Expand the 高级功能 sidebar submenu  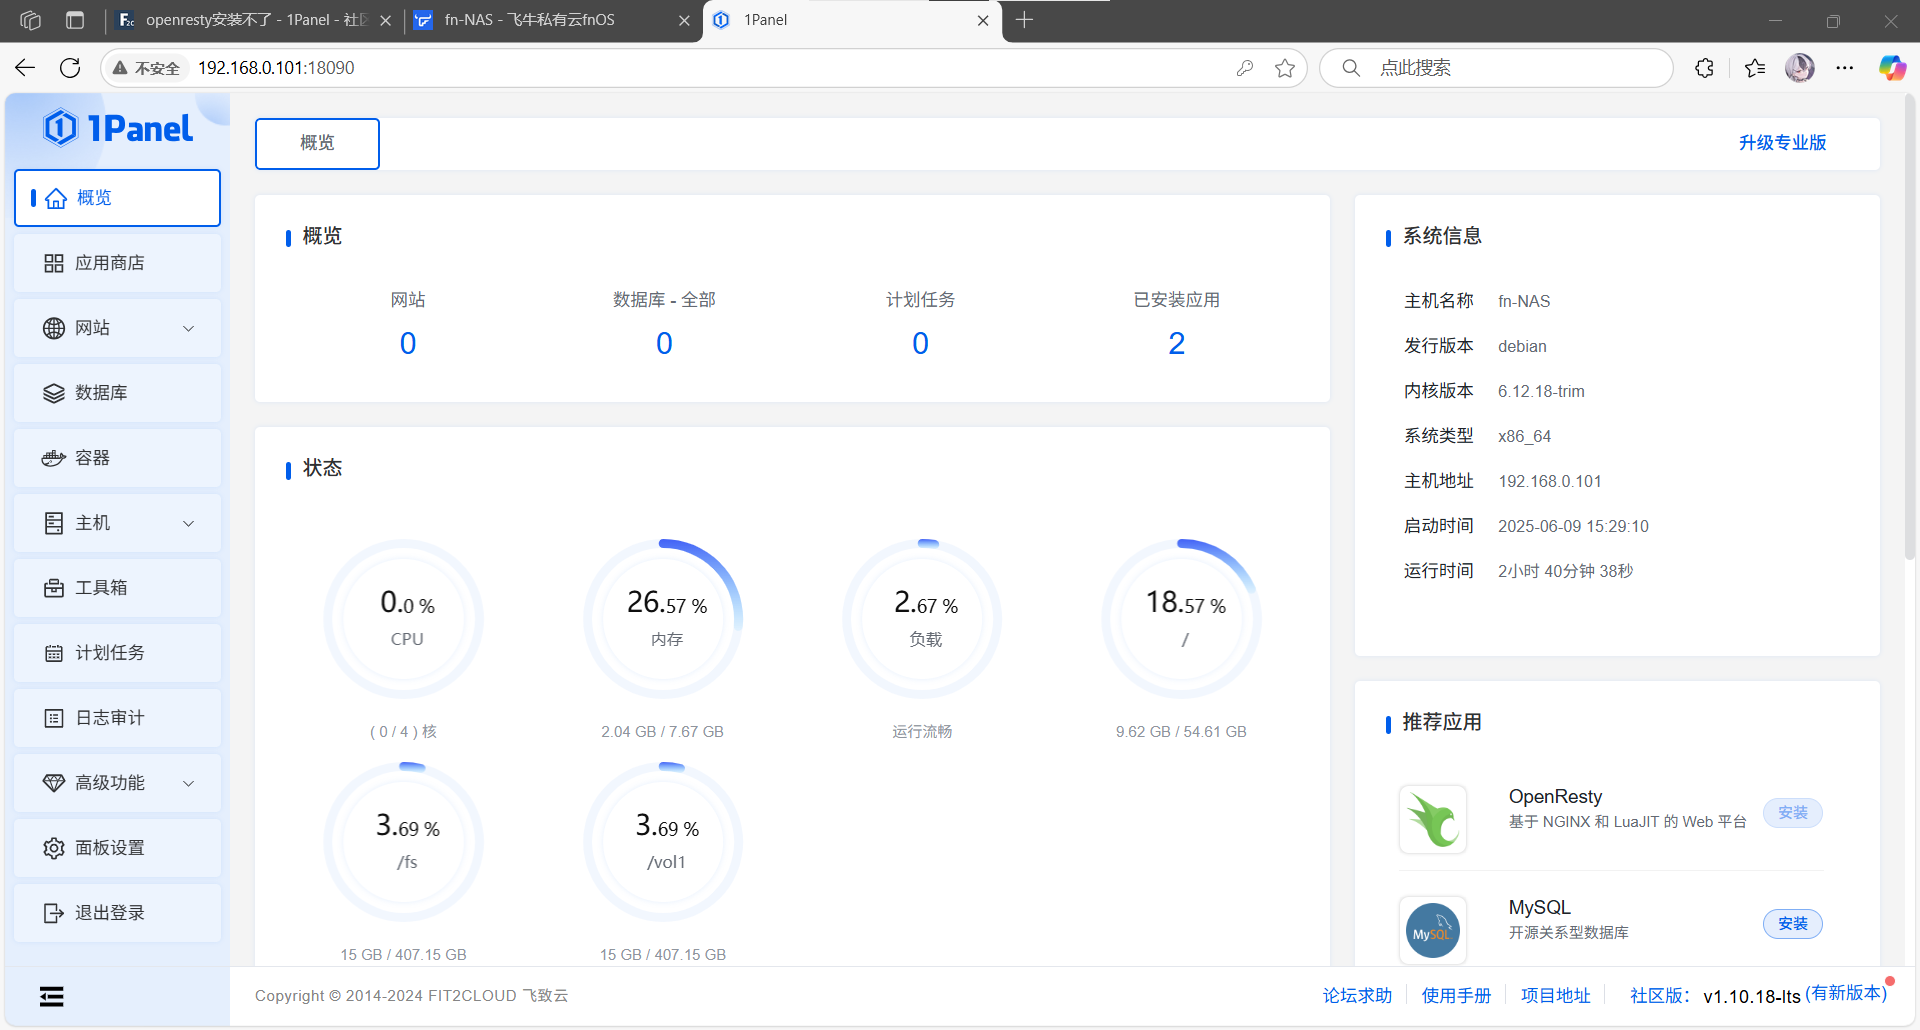tap(188, 783)
